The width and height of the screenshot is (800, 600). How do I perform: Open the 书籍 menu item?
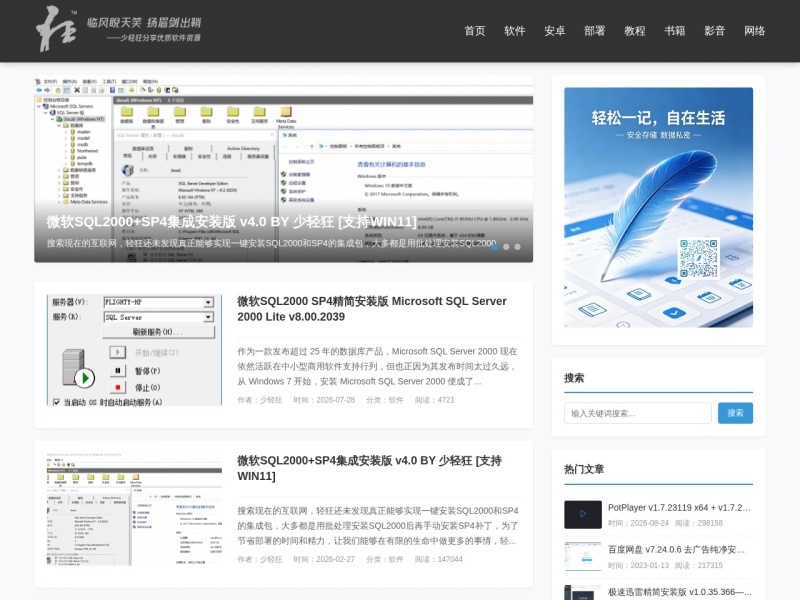pos(674,31)
